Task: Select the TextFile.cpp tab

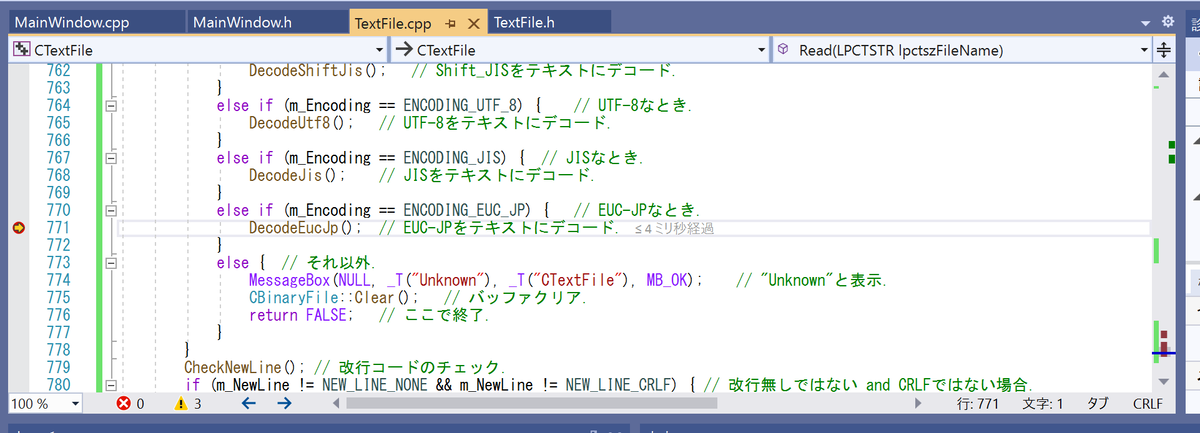Action: [393, 22]
